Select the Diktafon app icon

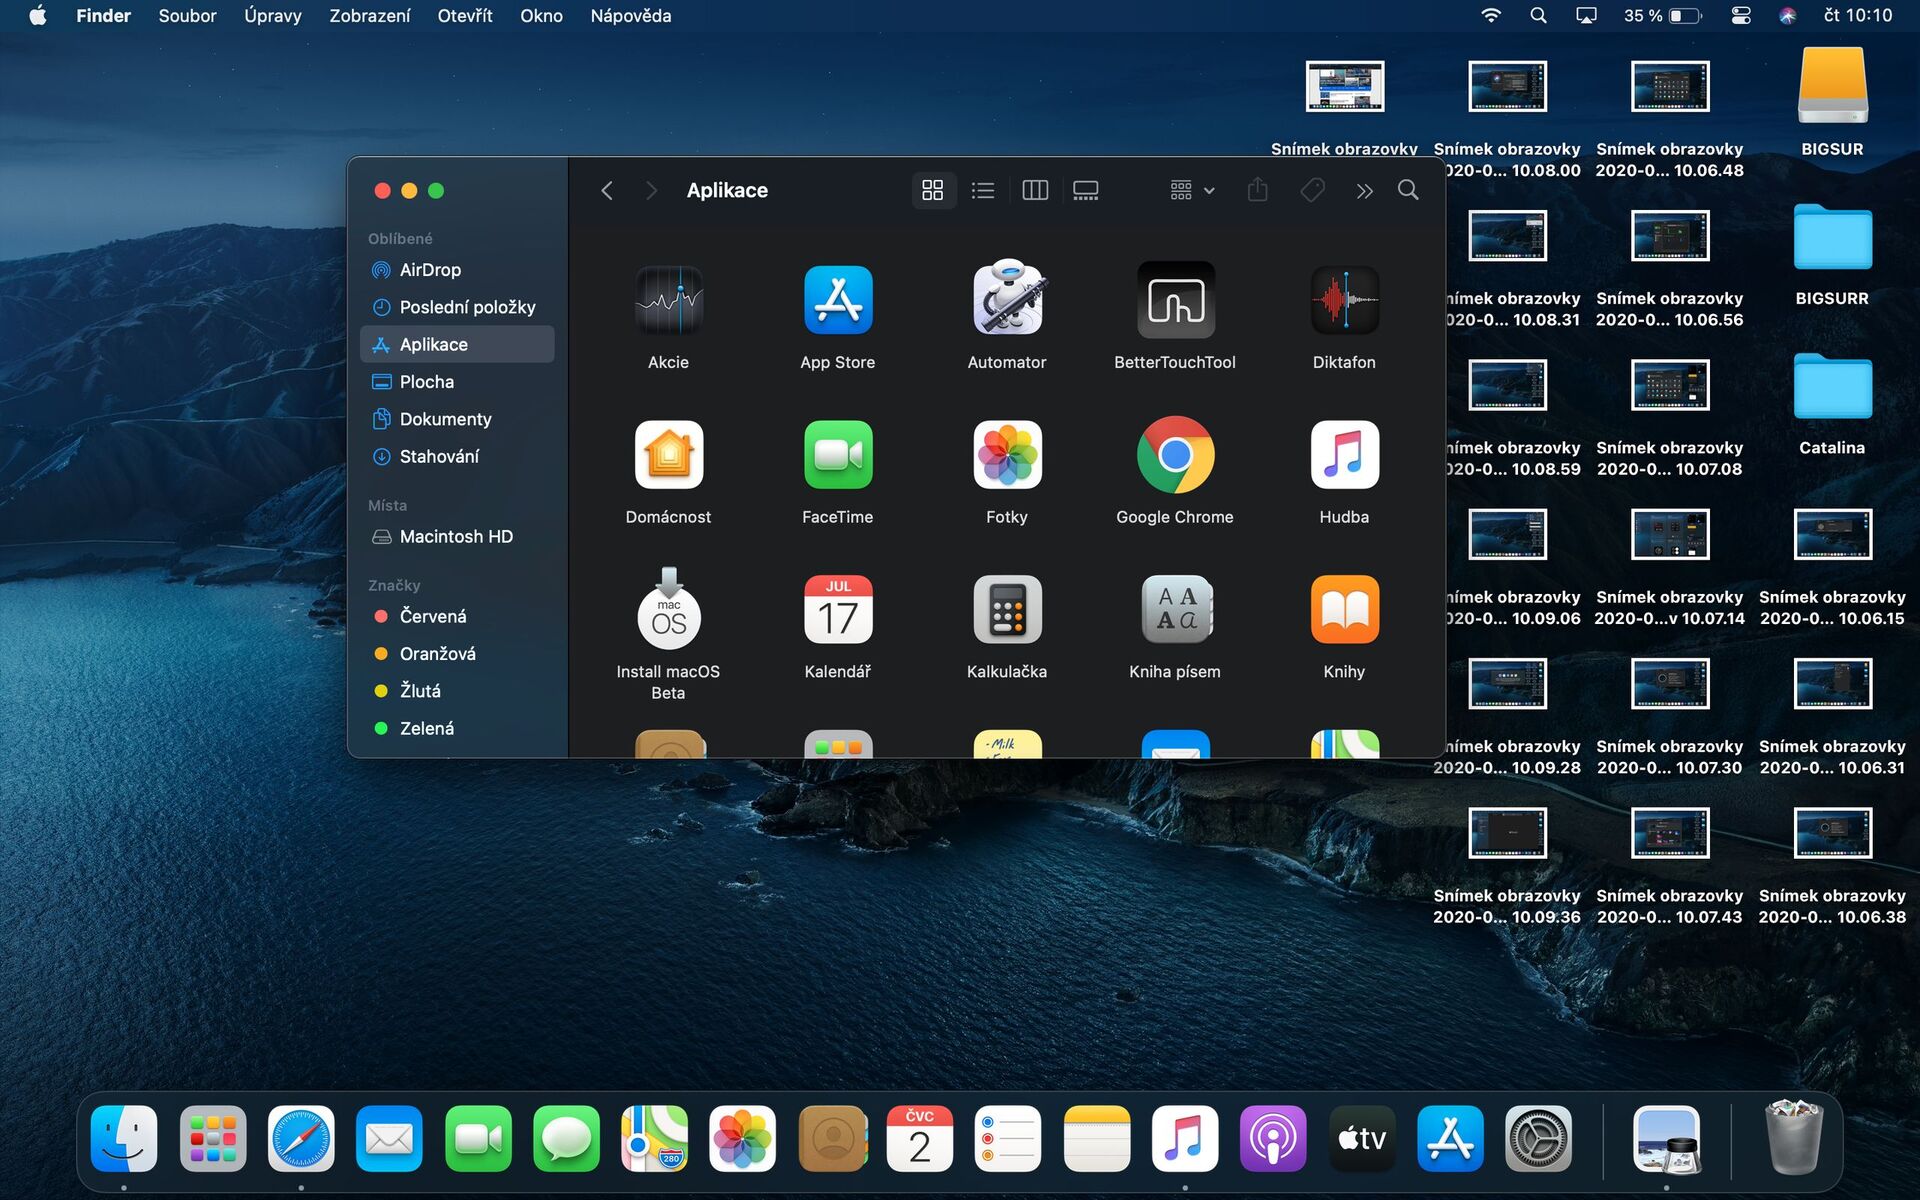point(1344,300)
